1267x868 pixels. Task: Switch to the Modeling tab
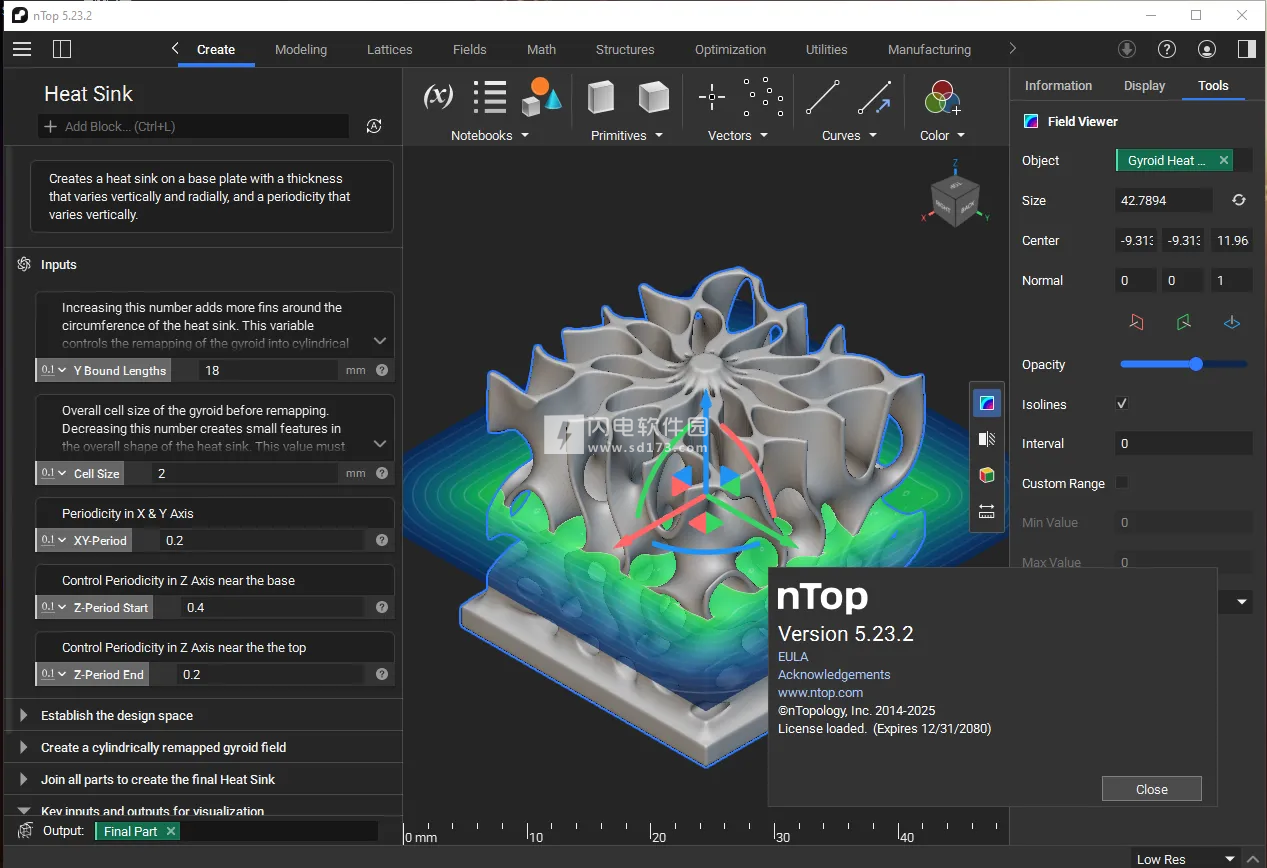pyautogui.click(x=301, y=49)
